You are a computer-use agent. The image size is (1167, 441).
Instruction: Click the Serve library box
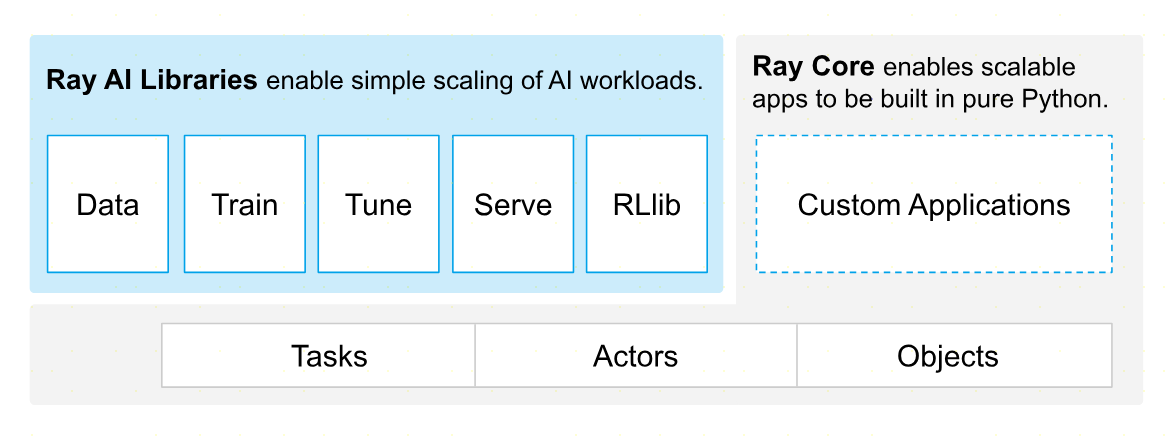513,204
